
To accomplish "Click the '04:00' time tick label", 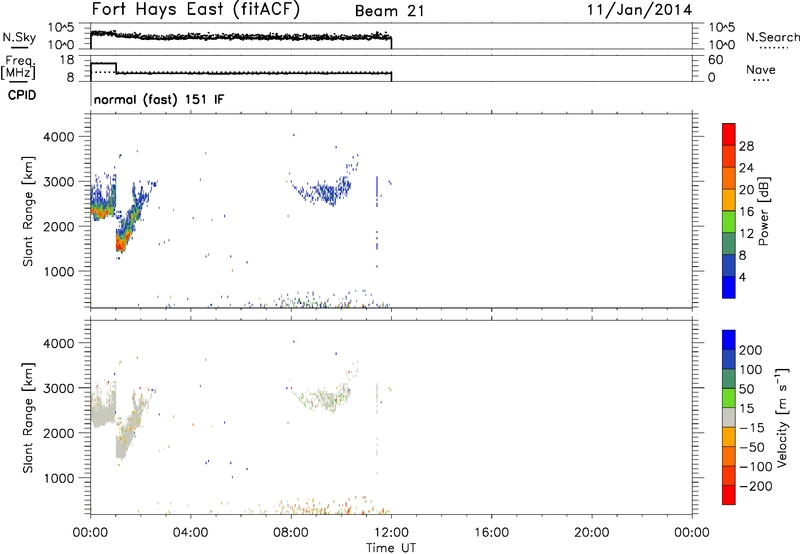I will (x=190, y=533).
